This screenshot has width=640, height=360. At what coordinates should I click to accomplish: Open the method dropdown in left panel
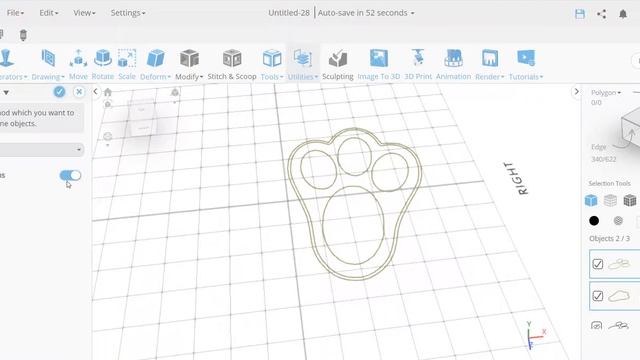41,149
